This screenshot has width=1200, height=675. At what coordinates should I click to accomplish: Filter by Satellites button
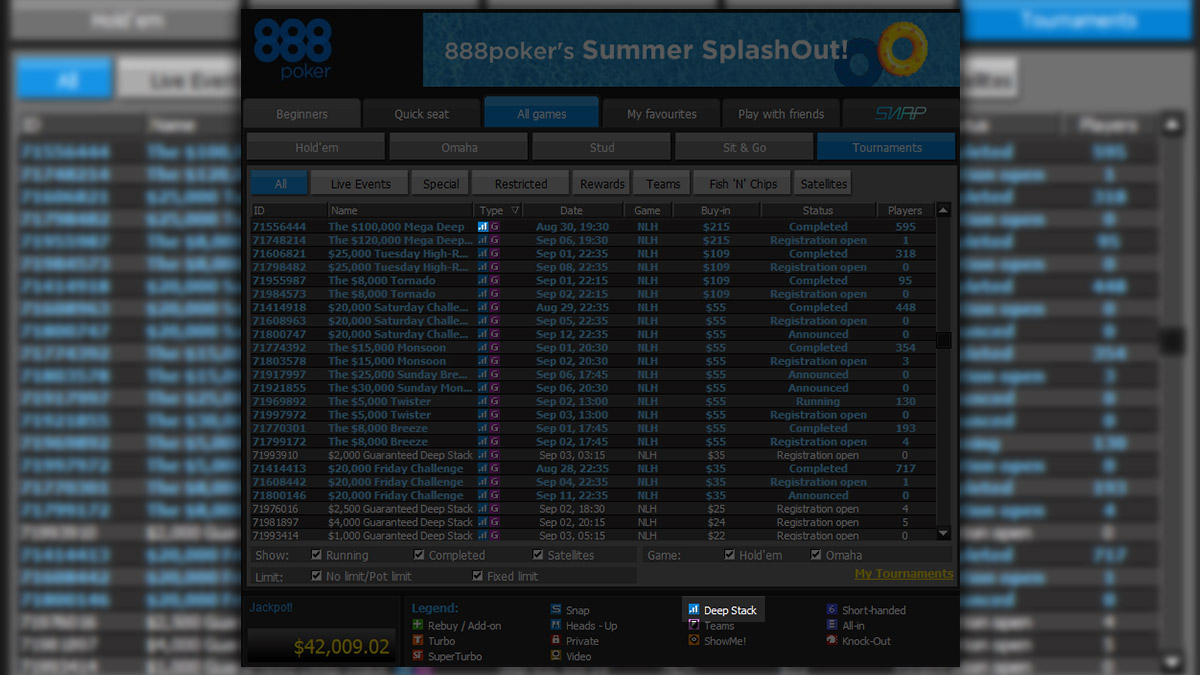click(823, 184)
